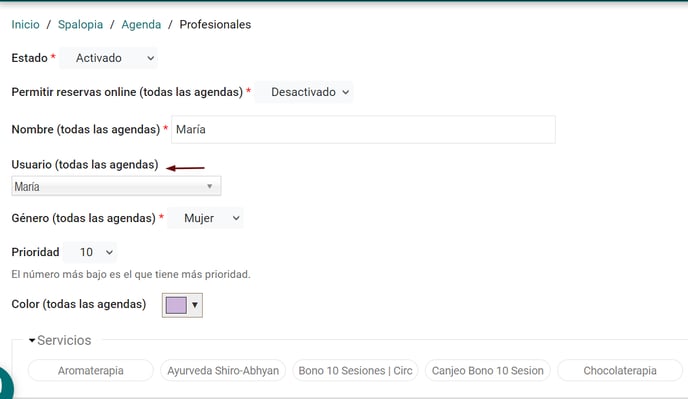
Task: Open the Spalopia breadcrumb link
Action: pos(80,25)
